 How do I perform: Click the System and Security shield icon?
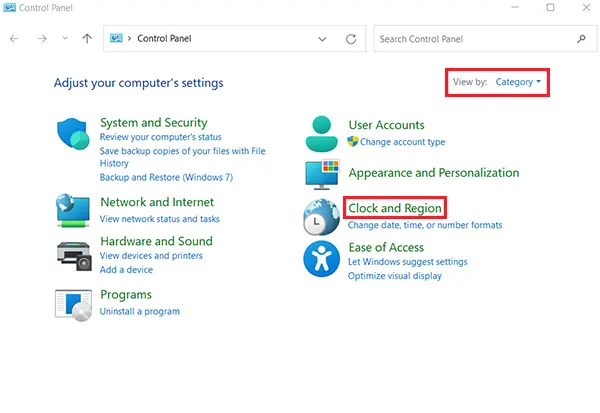[x=75, y=134]
